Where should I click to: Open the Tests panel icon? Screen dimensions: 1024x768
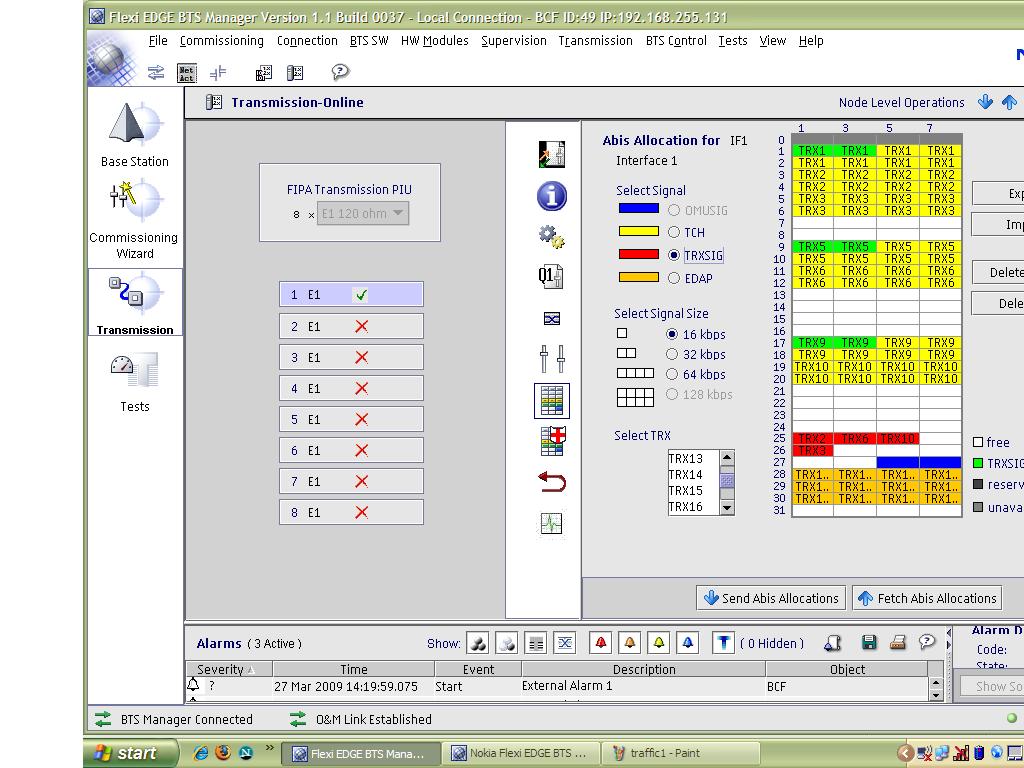click(x=135, y=381)
